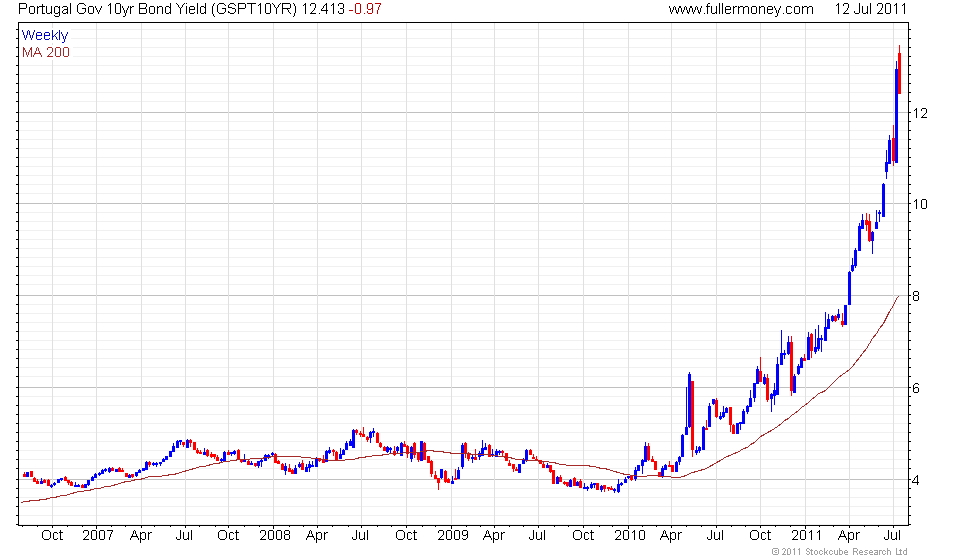
Task: Select the '2010' x-axis year label
Action: tap(629, 535)
